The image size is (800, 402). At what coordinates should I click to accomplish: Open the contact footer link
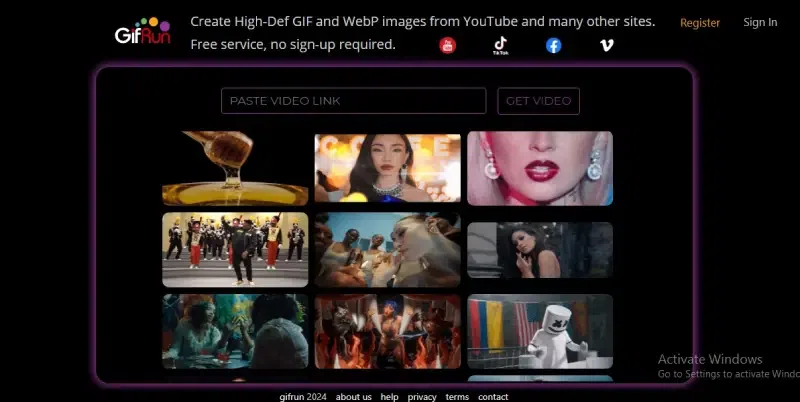(x=493, y=397)
